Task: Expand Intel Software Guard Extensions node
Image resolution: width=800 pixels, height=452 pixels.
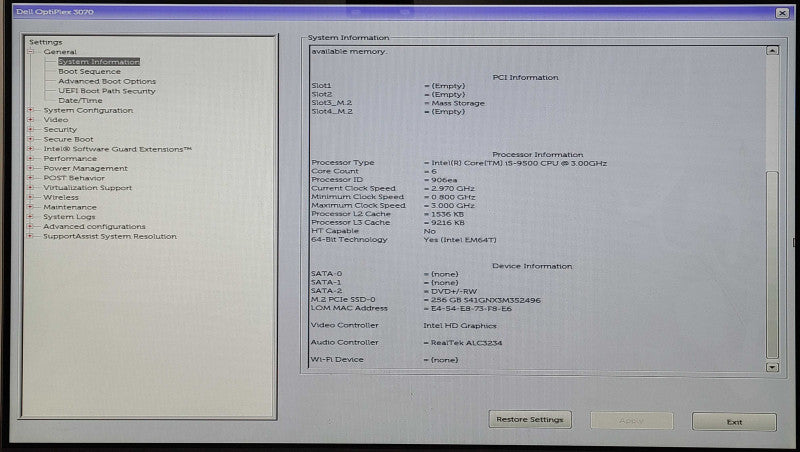Action: tap(31, 149)
